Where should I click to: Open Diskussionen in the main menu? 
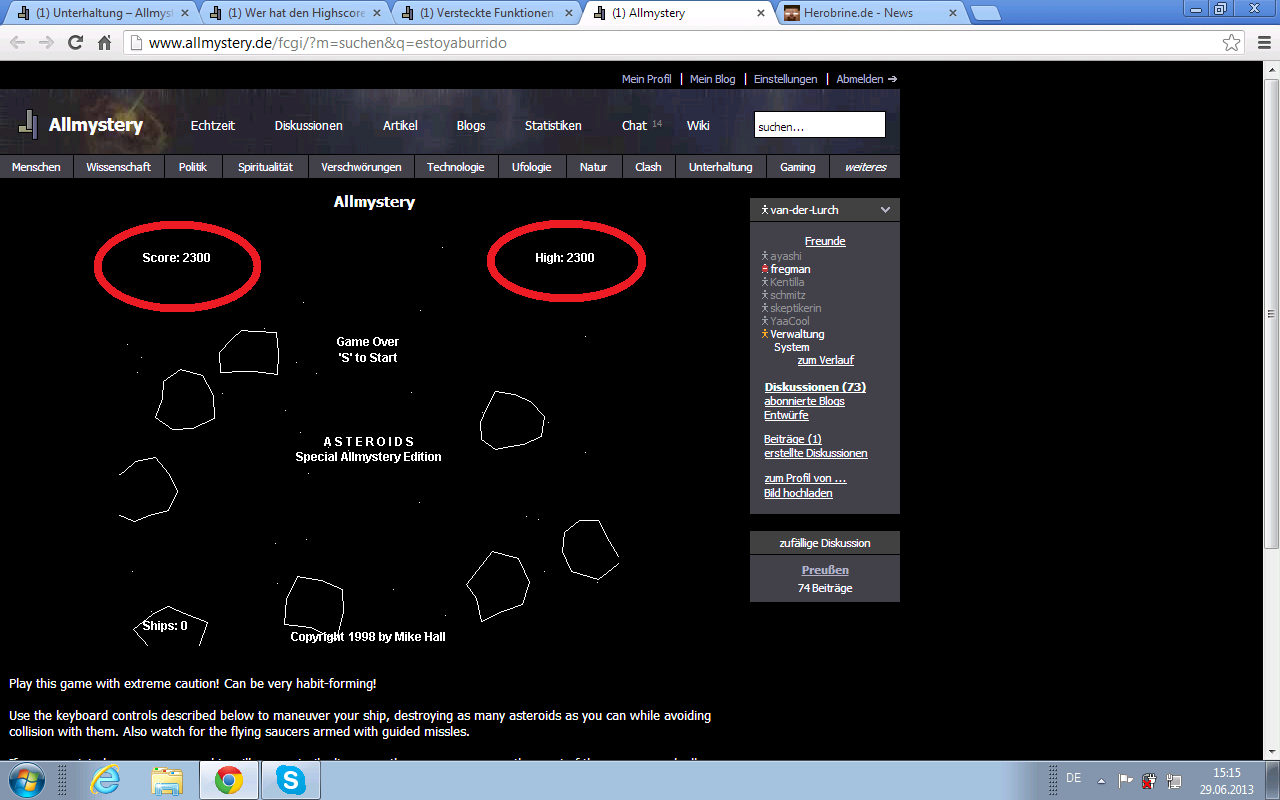[x=309, y=126]
